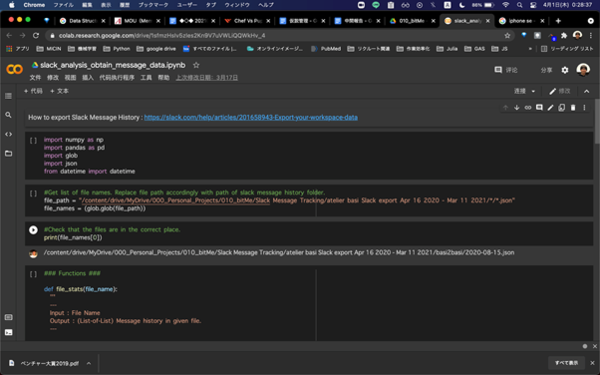Screen dimensions: 600x375
Task: Click the Colab CO logo
Action: [x=15, y=69]
